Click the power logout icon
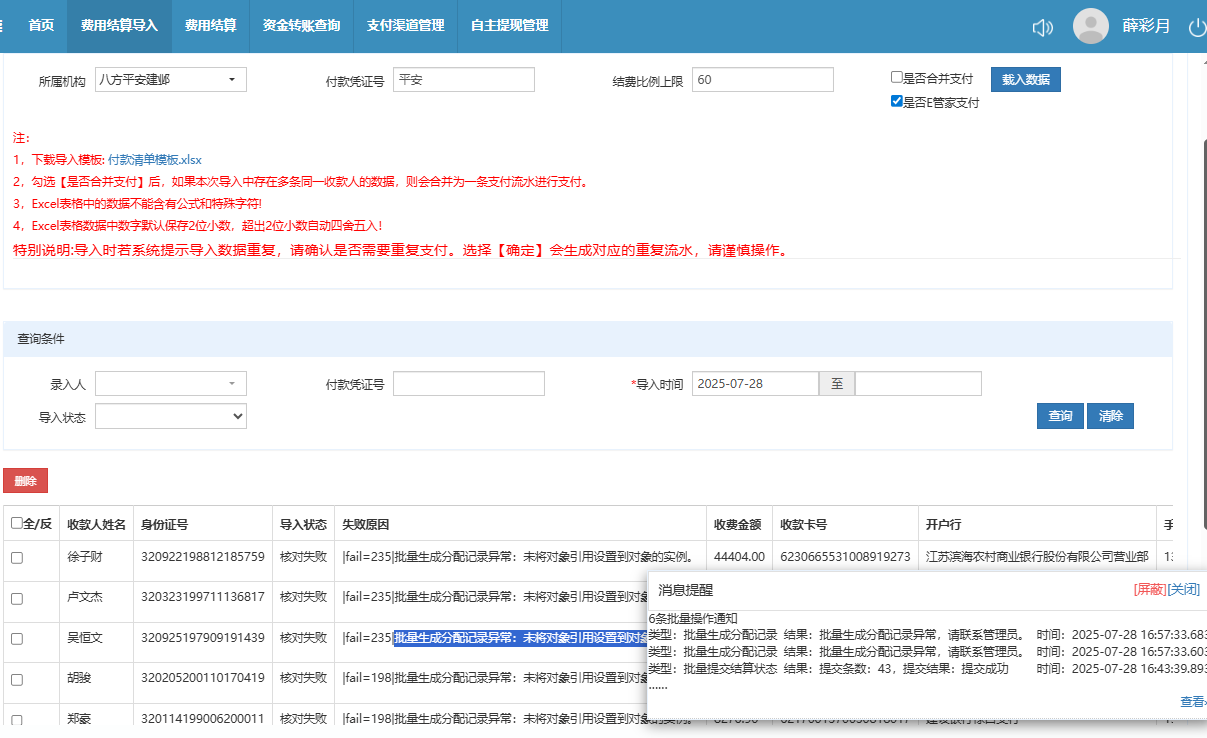This screenshot has height=738, width=1207. [1196, 27]
